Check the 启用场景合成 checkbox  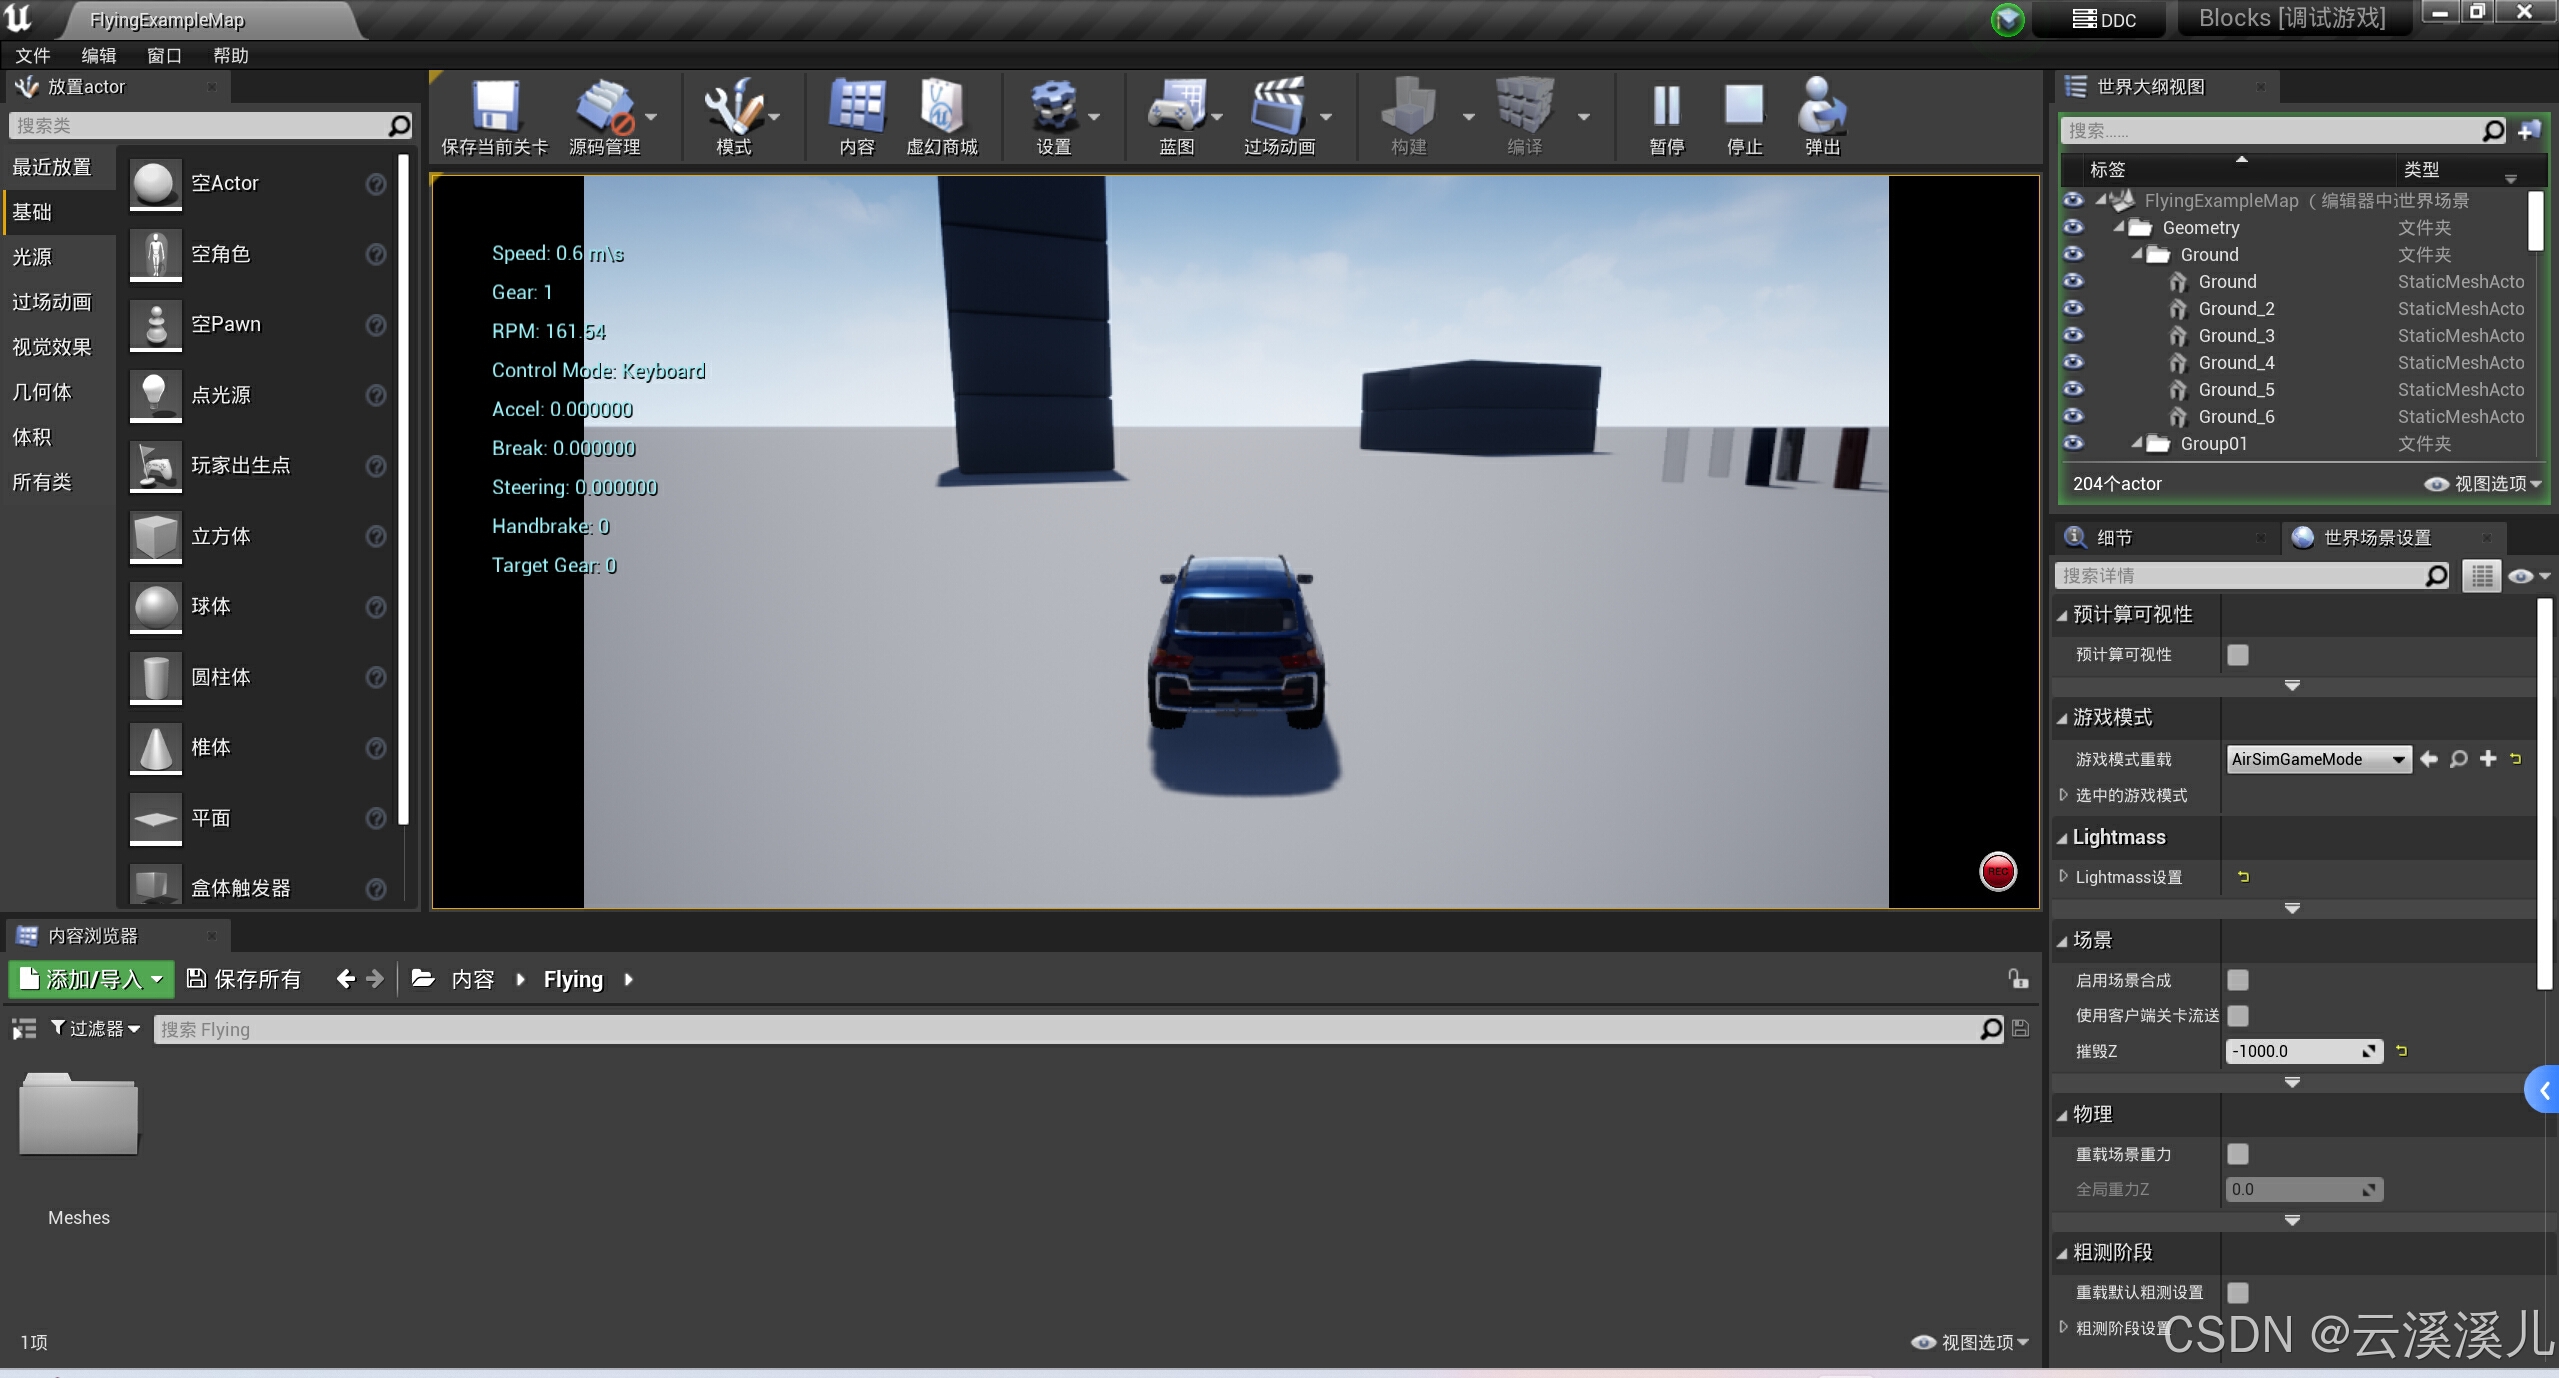(x=2238, y=980)
